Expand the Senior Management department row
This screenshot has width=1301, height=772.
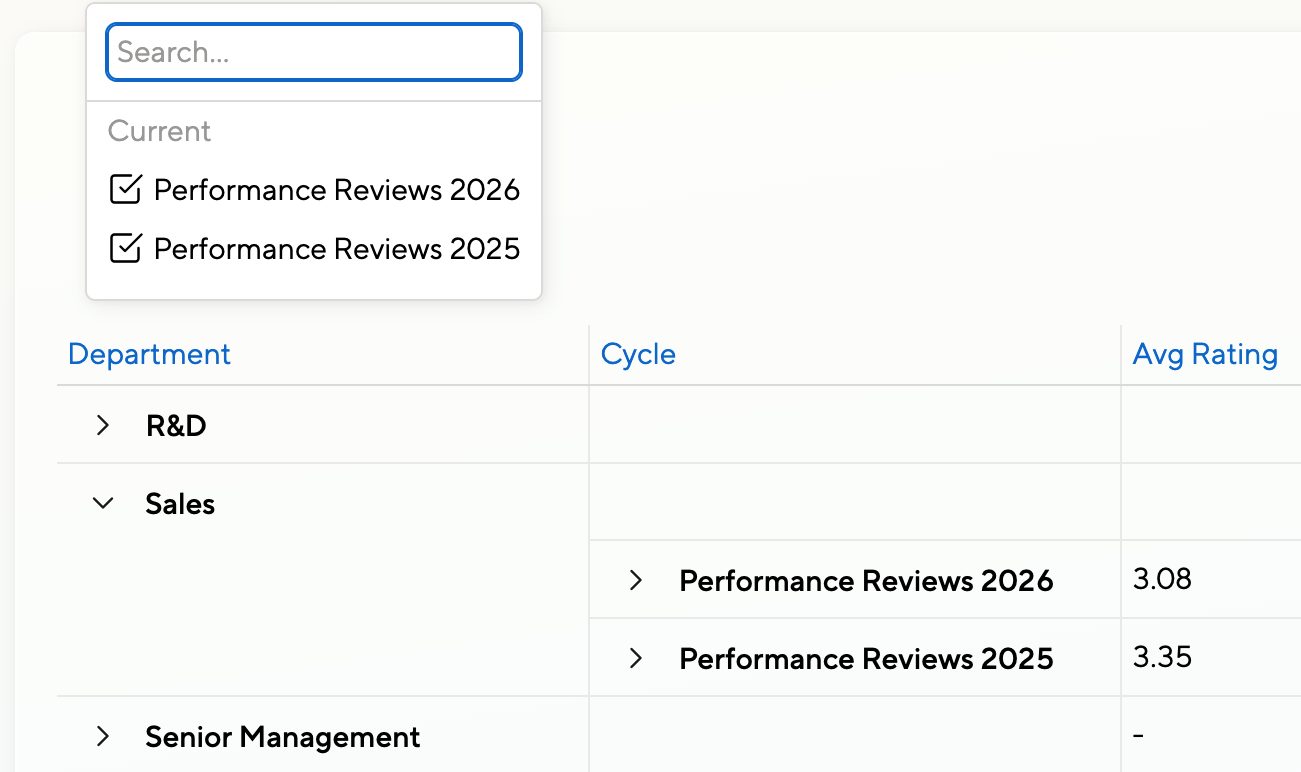click(x=103, y=738)
